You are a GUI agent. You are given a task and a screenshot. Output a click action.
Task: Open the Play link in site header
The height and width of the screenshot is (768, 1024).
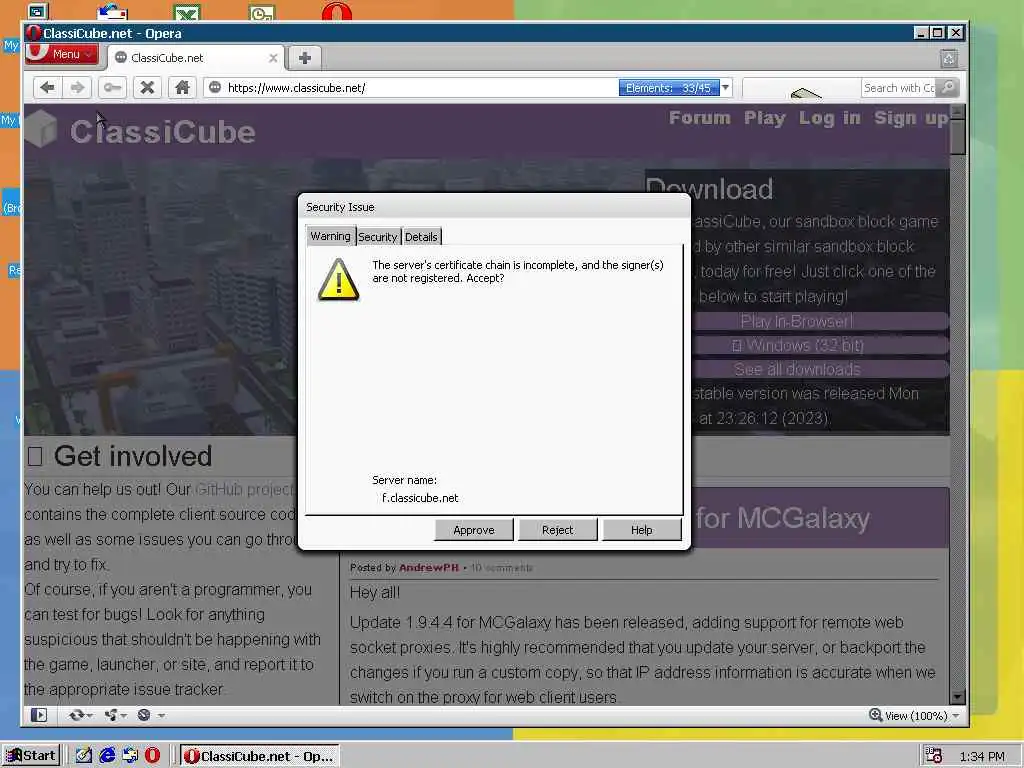point(765,118)
